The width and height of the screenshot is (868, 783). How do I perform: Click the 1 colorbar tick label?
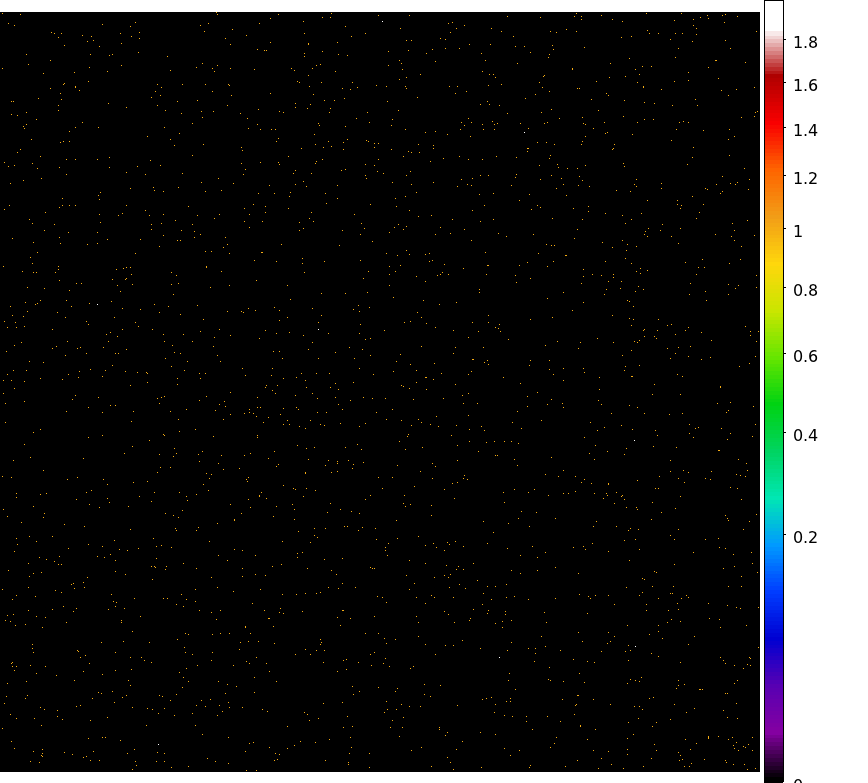[798, 231]
